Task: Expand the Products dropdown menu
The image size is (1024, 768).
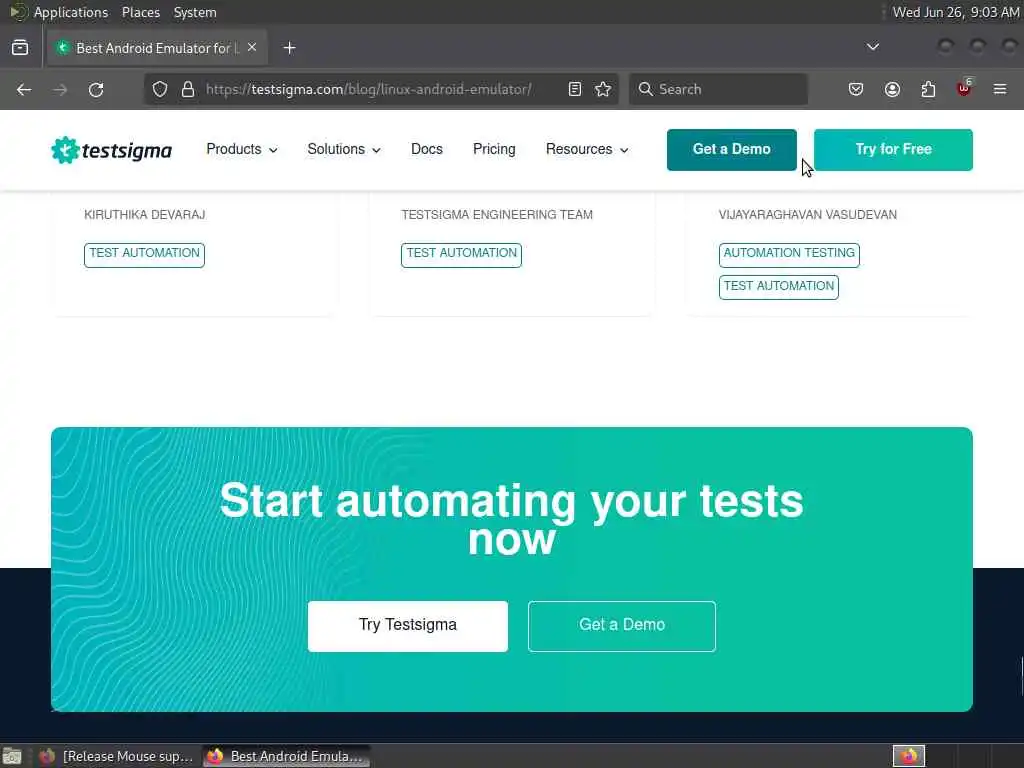Action: pos(242,150)
